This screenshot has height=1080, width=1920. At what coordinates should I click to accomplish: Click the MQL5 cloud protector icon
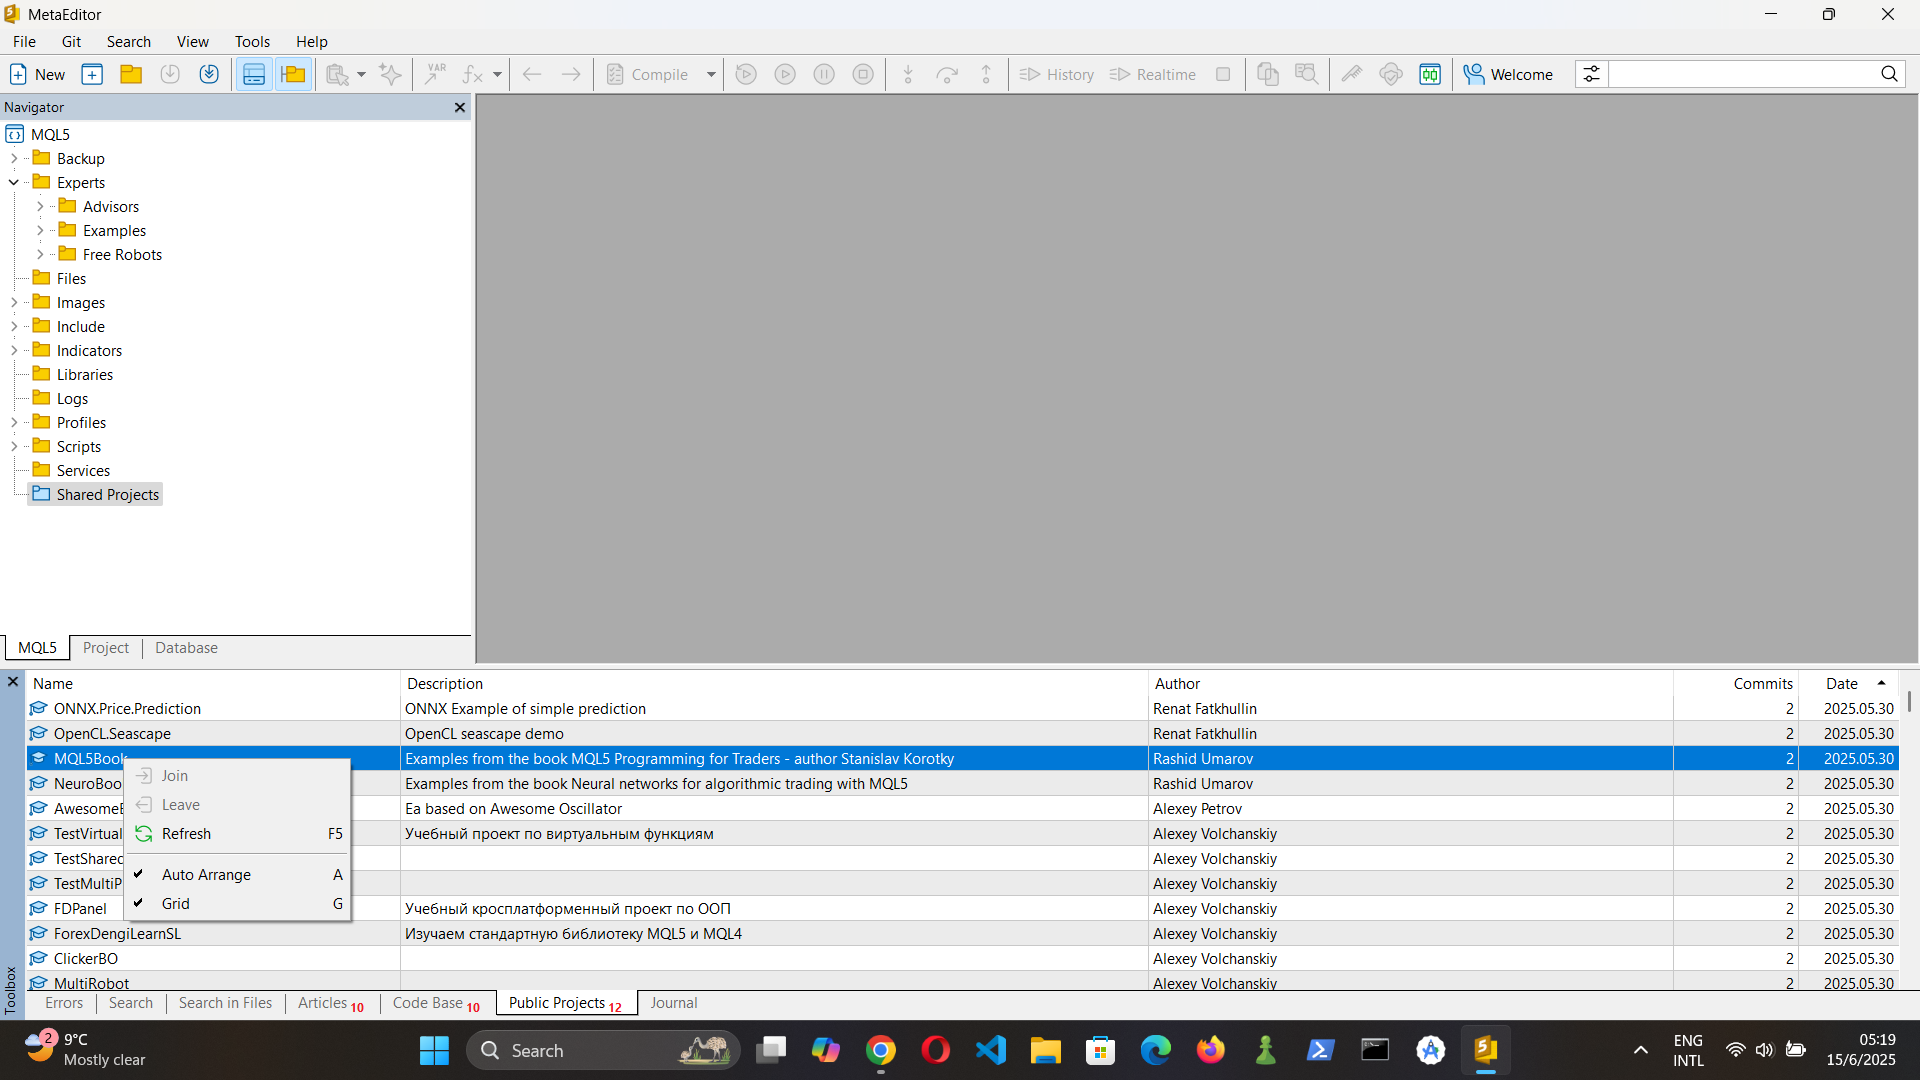1391,74
